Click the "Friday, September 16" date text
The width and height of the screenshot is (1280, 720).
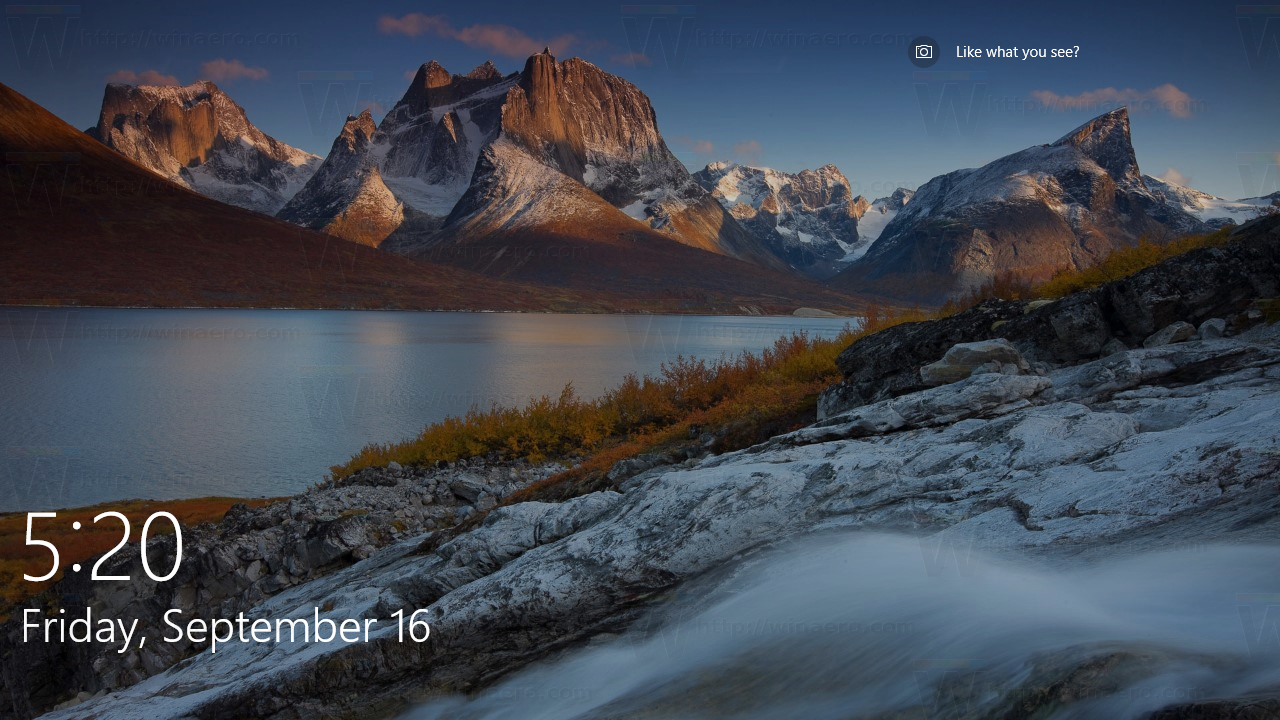(225, 626)
